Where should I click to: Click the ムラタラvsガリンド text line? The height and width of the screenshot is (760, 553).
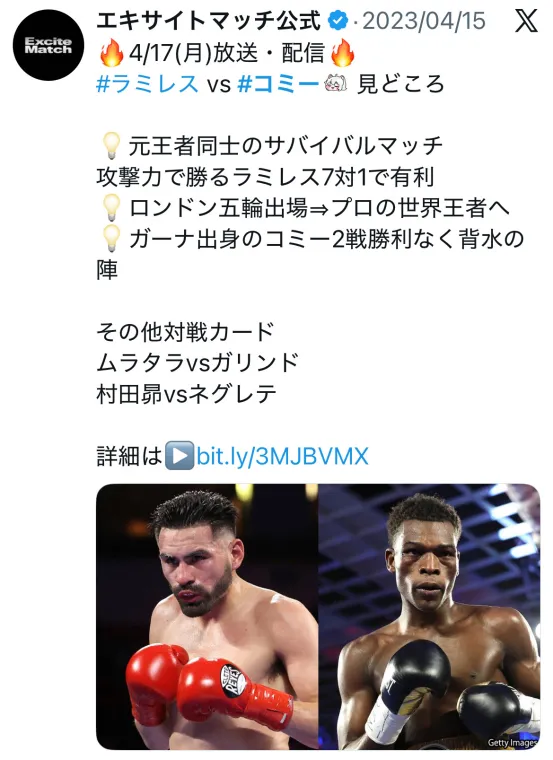[x=197, y=363]
